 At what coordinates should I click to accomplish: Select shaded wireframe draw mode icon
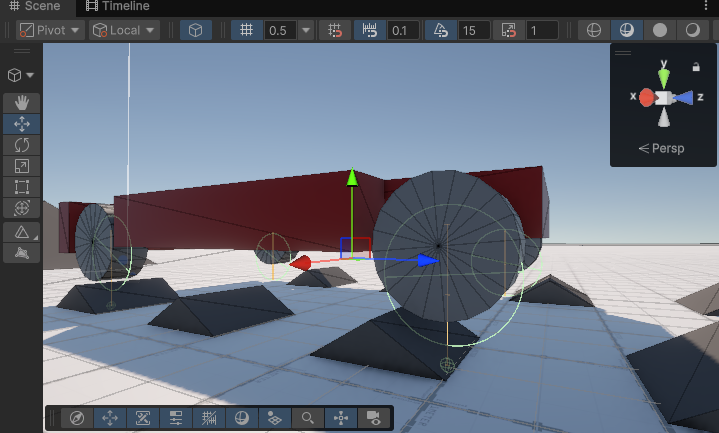coord(627,30)
